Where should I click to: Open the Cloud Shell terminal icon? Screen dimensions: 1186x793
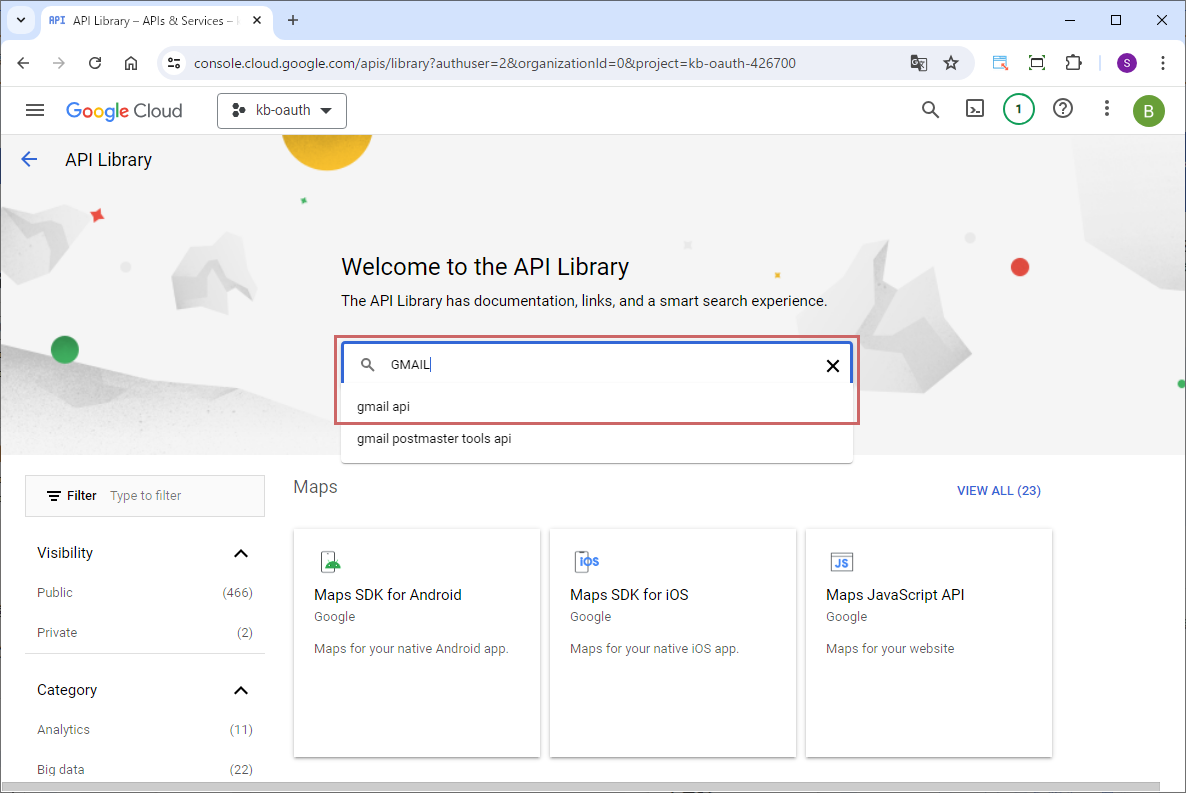pos(974,110)
